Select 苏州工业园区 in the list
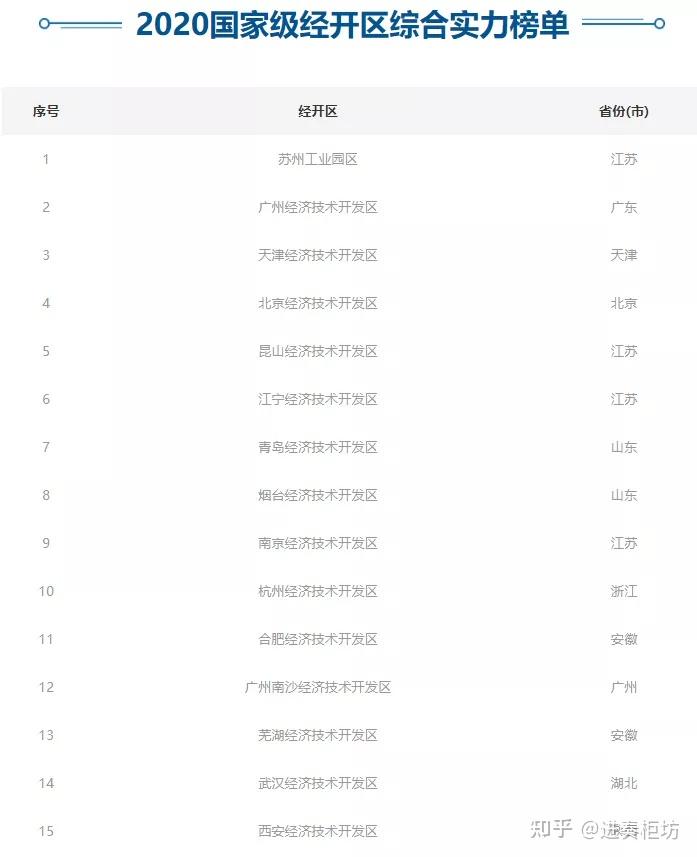Screen dimensions: 697x857 click(318, 159)
